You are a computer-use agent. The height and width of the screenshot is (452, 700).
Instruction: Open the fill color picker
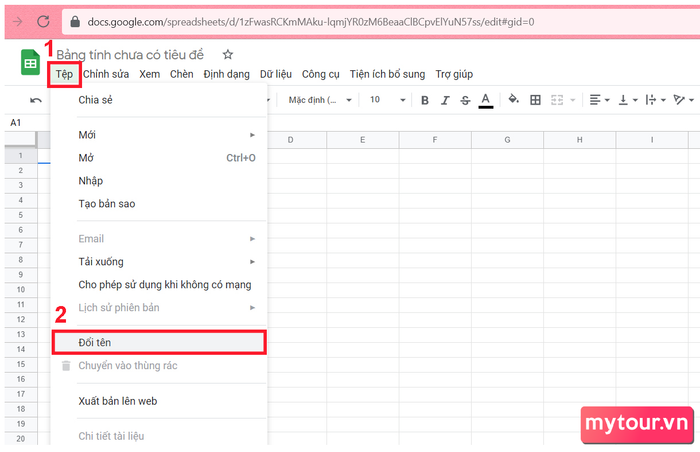[513, 99]
